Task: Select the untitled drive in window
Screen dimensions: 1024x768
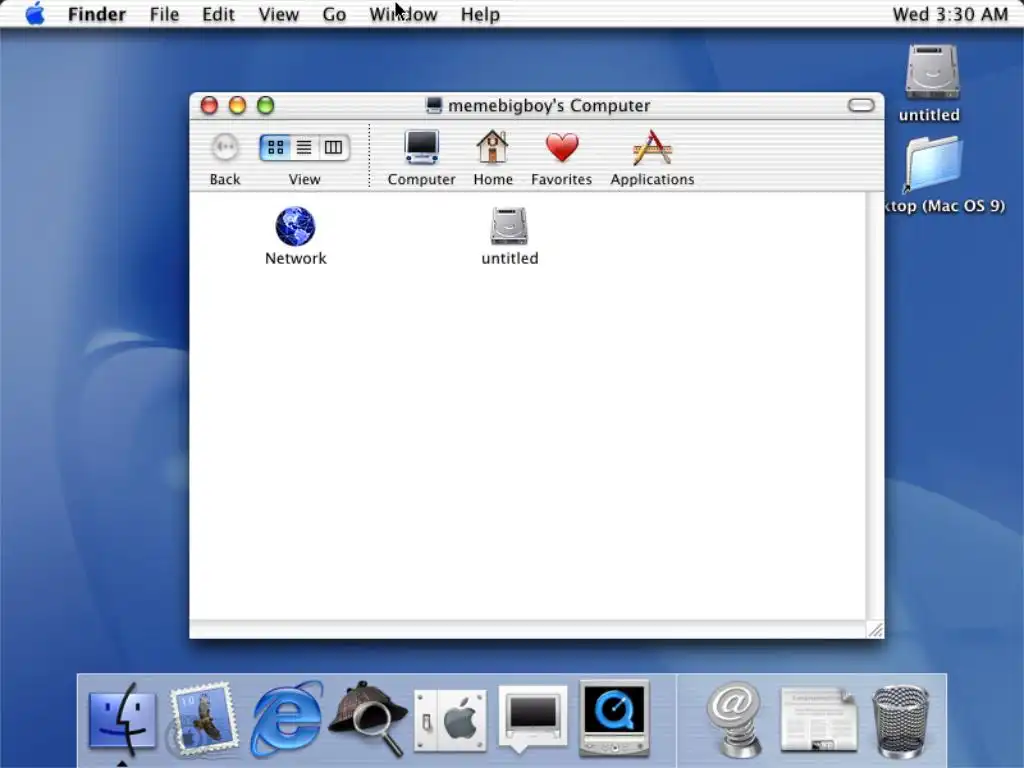Action: click(x=509, y=227)
